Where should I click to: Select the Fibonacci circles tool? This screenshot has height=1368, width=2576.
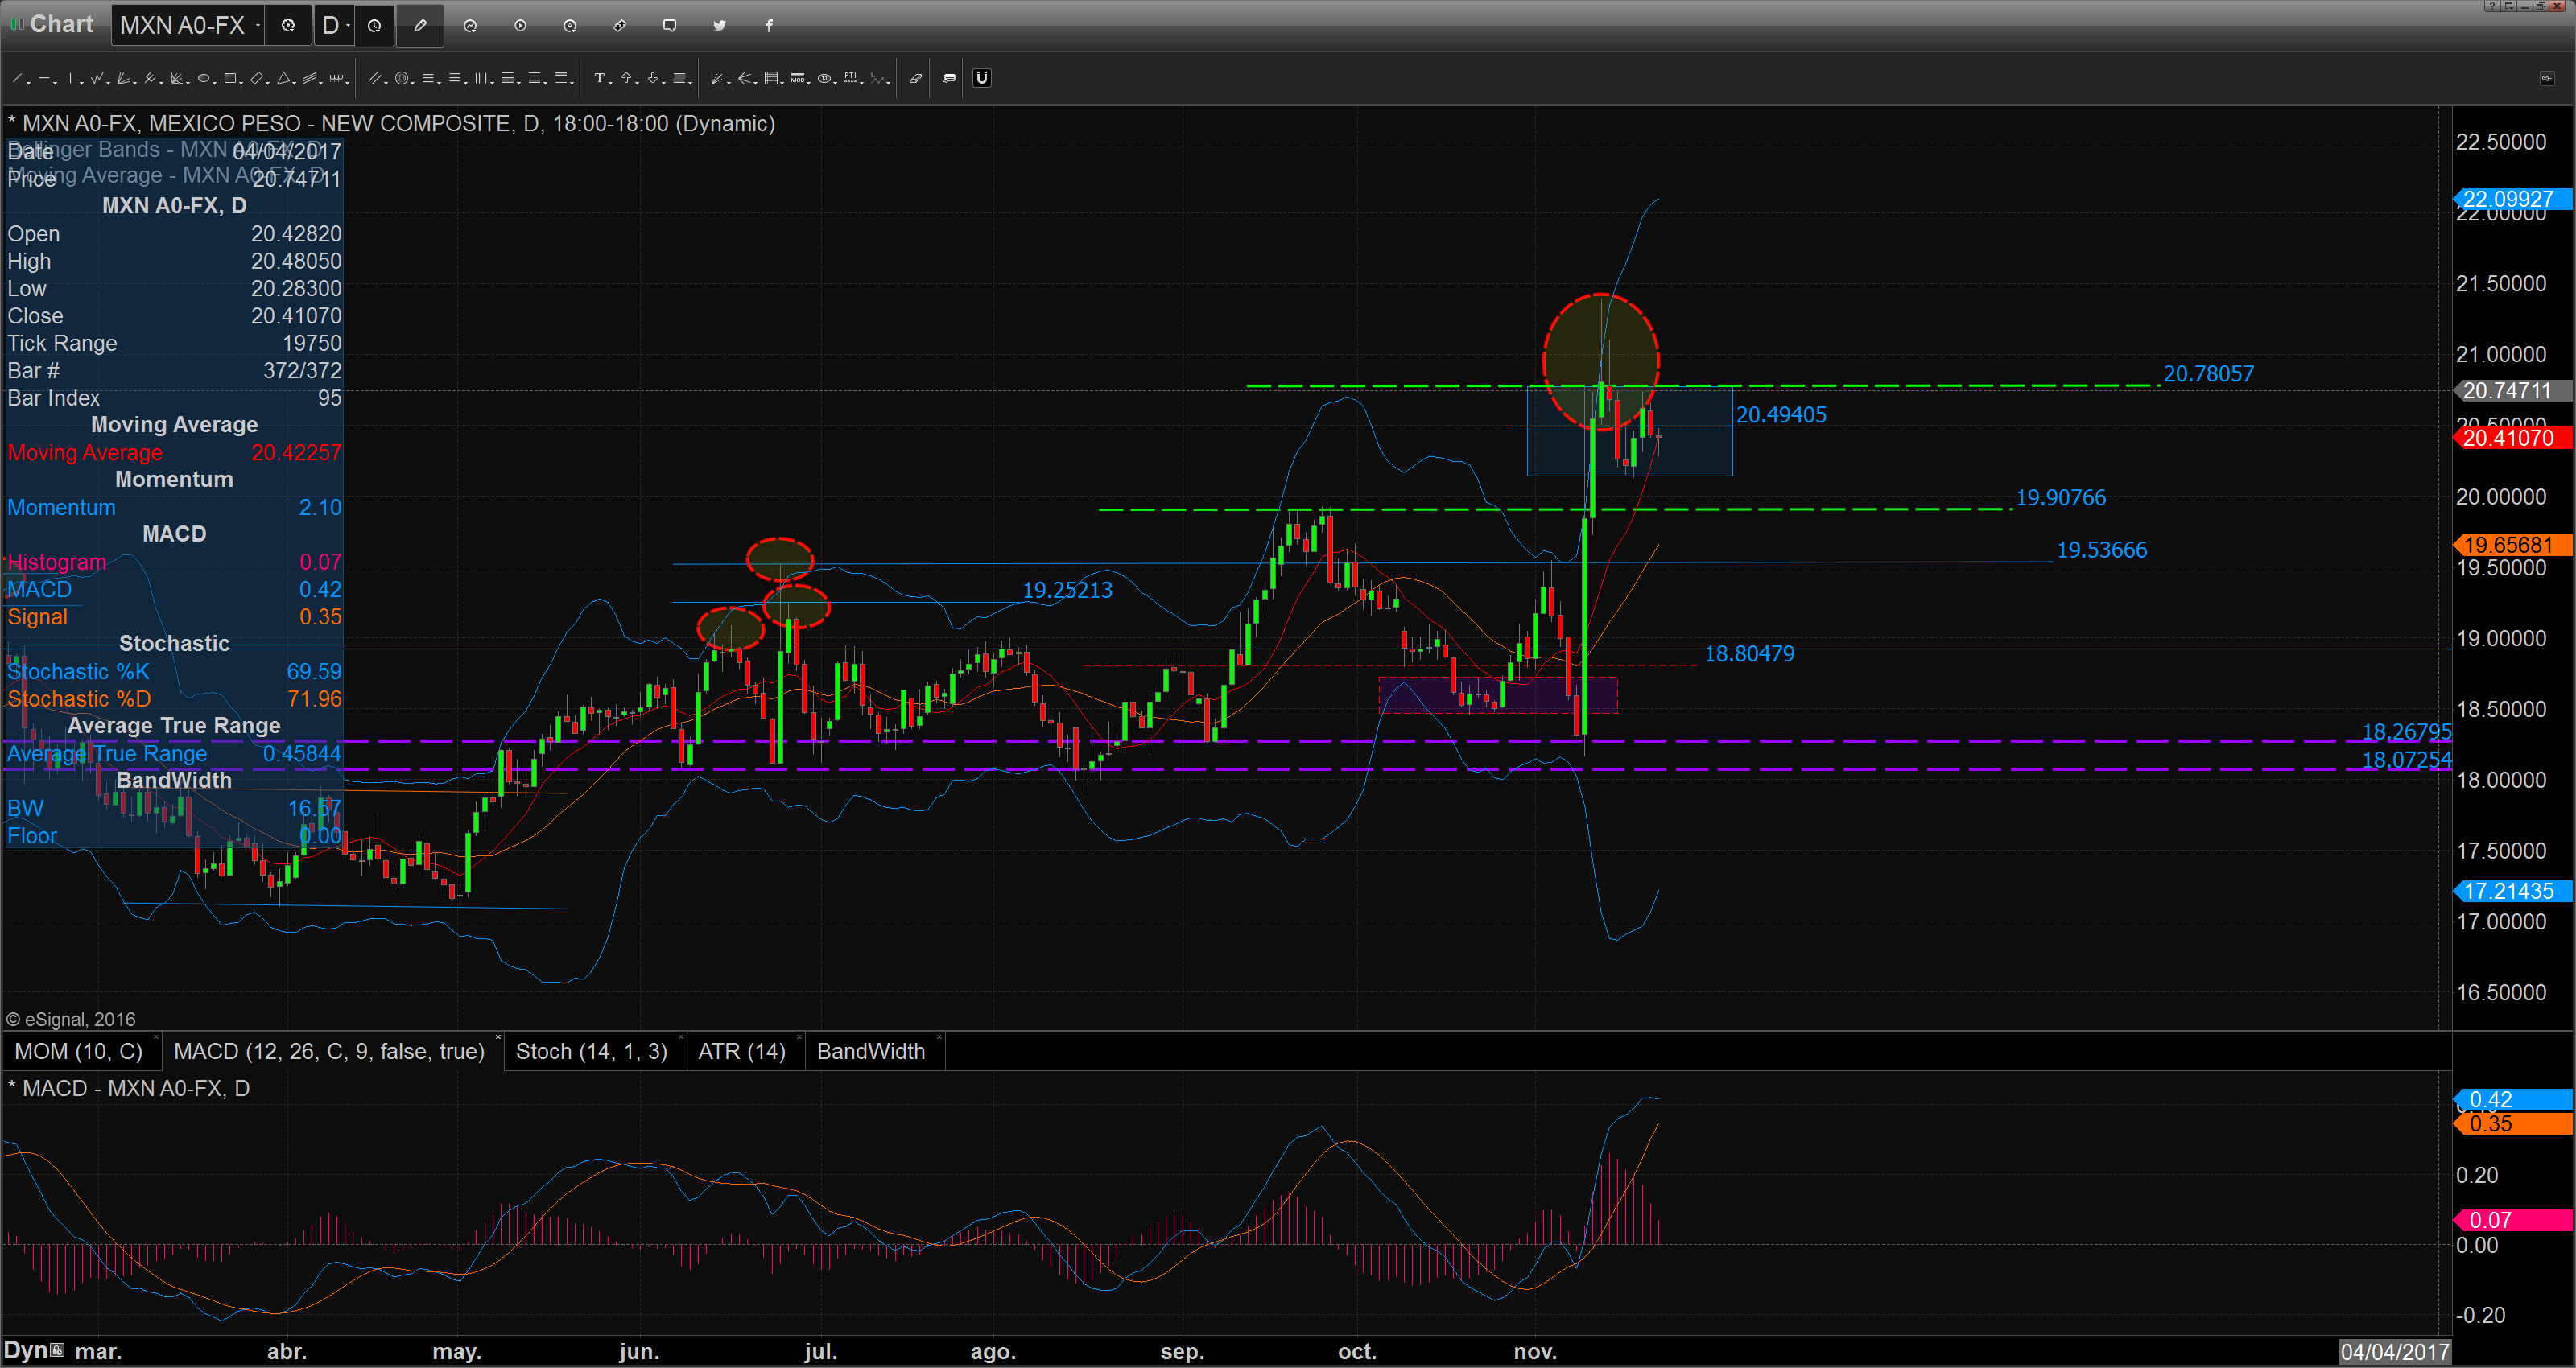tap(402, 78)
